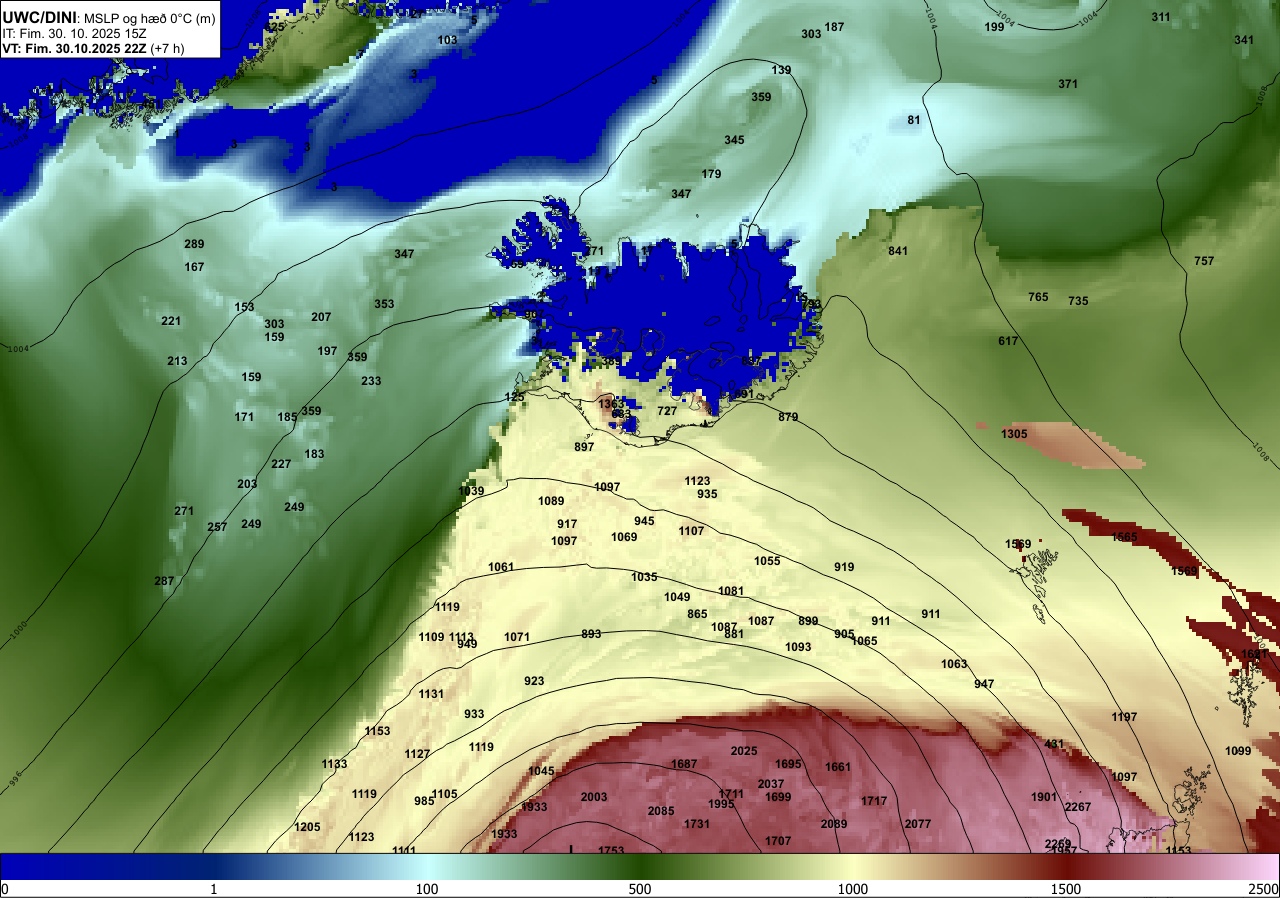Viewport: 1280px width, 898px height.
Task: Click the map value 945
Action: (644, 521)
